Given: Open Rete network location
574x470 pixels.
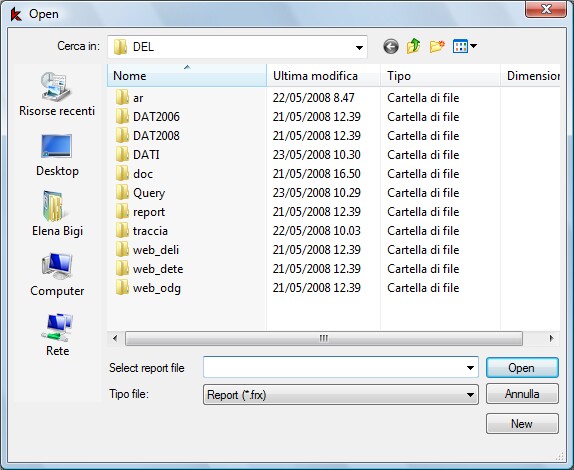Looking at the screenshot, I should (x=57, y=335).
